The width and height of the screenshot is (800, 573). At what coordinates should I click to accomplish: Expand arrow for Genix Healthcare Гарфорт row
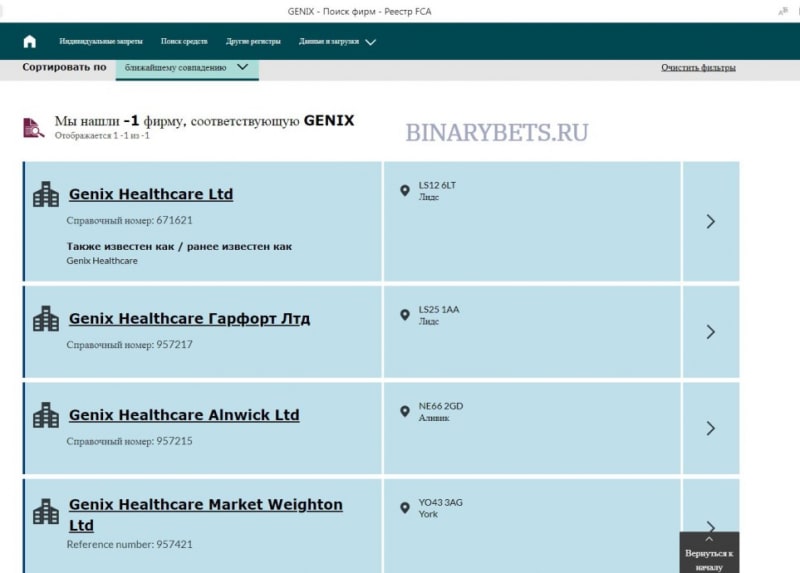point(711,332)
